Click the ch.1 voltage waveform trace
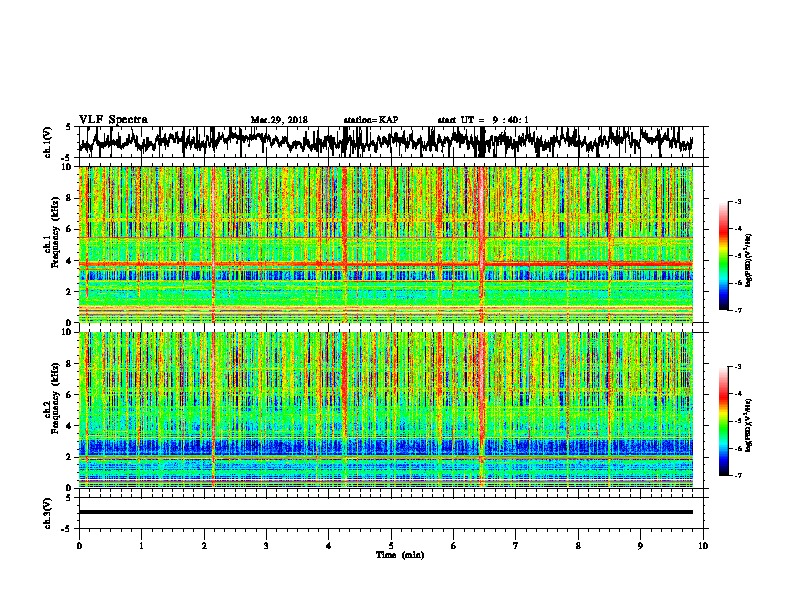The image size is (792, 612). pyautogui.click(x=385, y=142)
